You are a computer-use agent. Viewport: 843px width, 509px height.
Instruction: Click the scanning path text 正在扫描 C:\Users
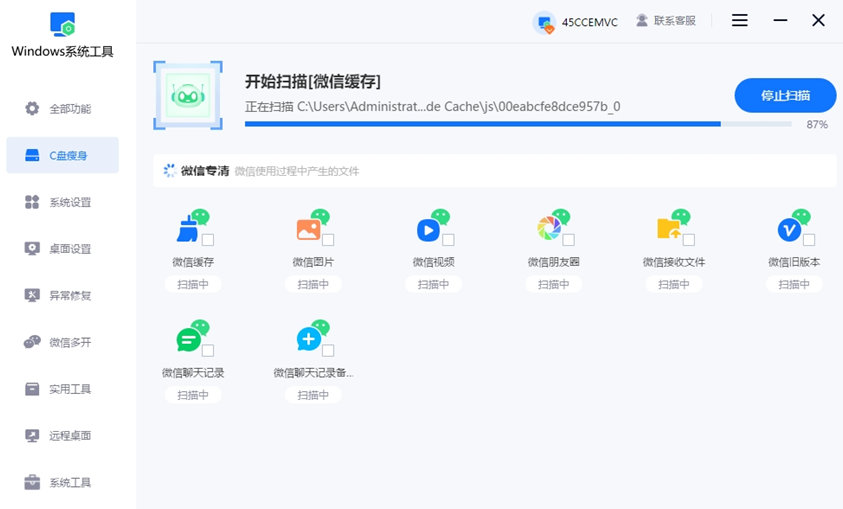(433, 106)
